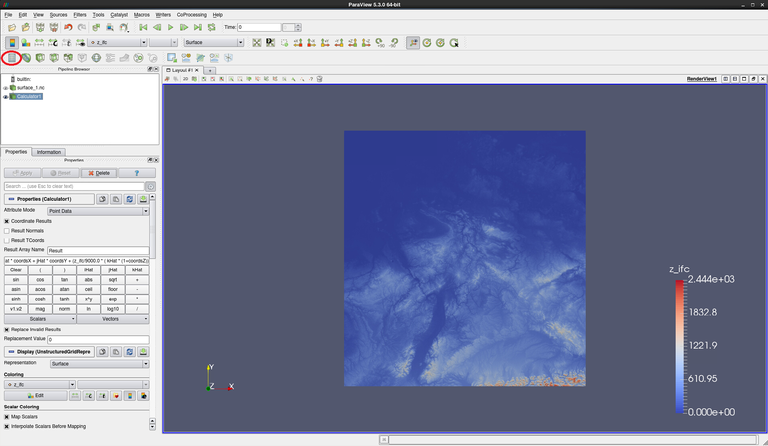Open the Filters menu
The height and width of the screenshot is (446, 768).
80,15
